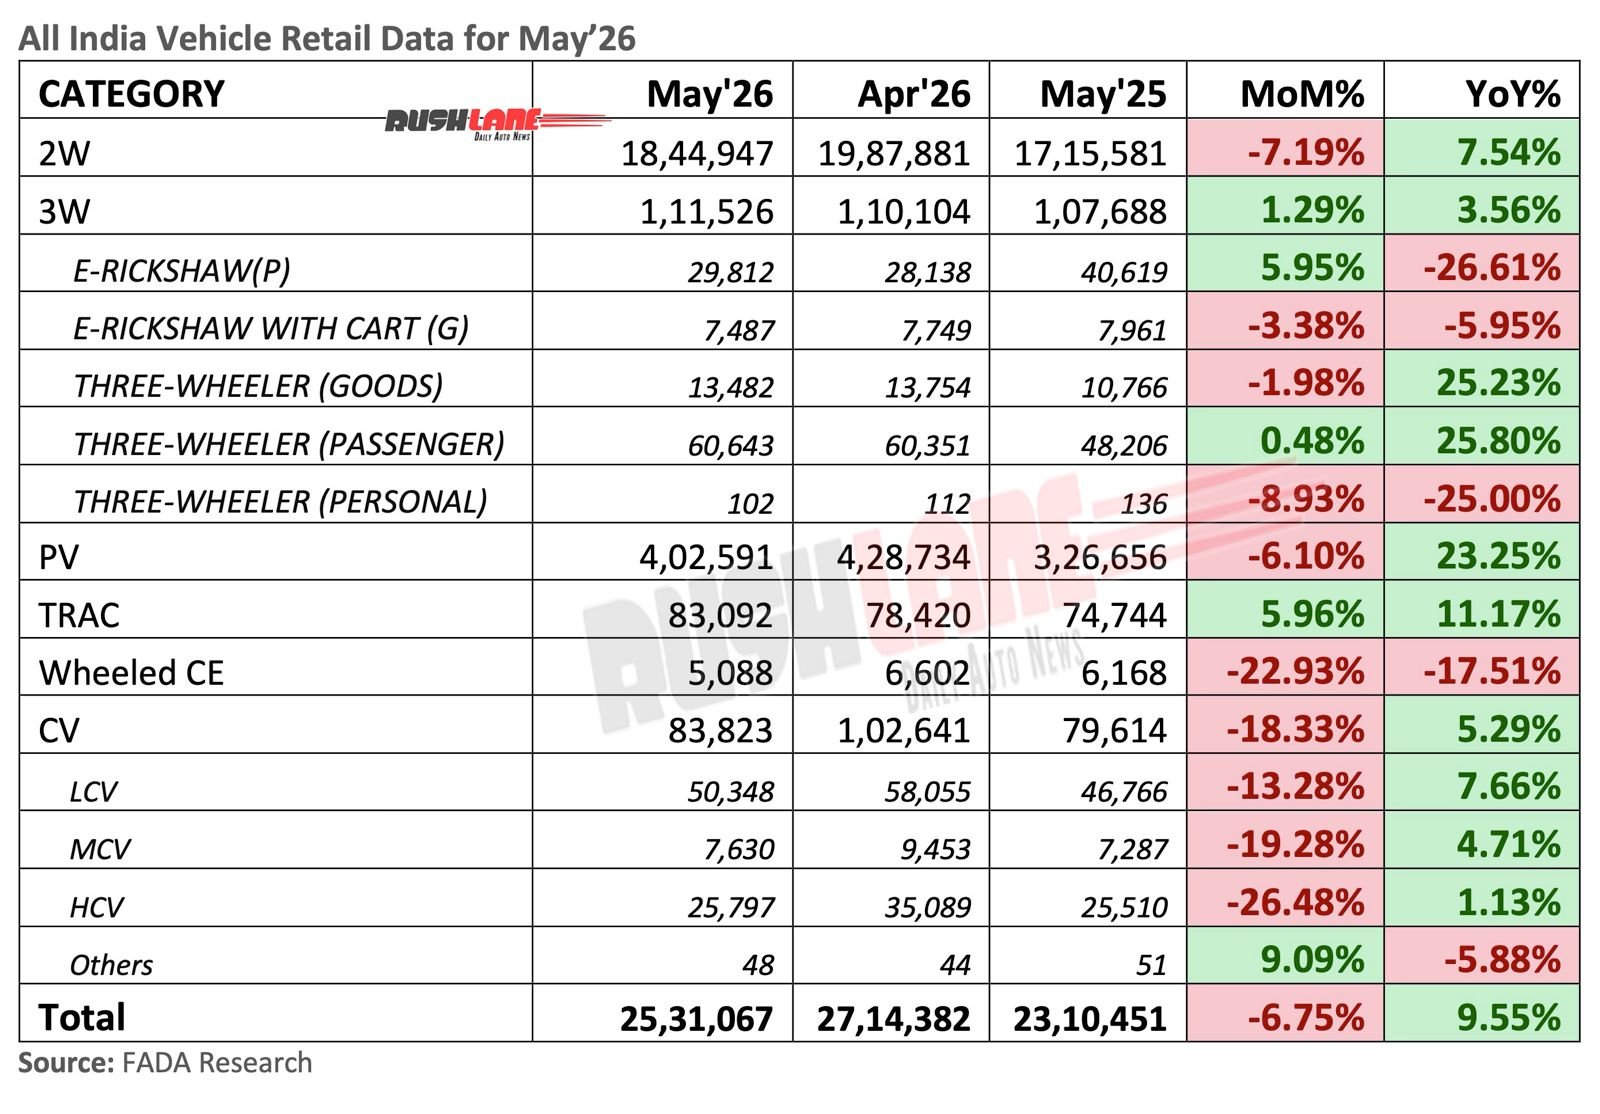Select the May'25 column header
Viewport: 1600px width, 1114px height.
[1103, 94]
